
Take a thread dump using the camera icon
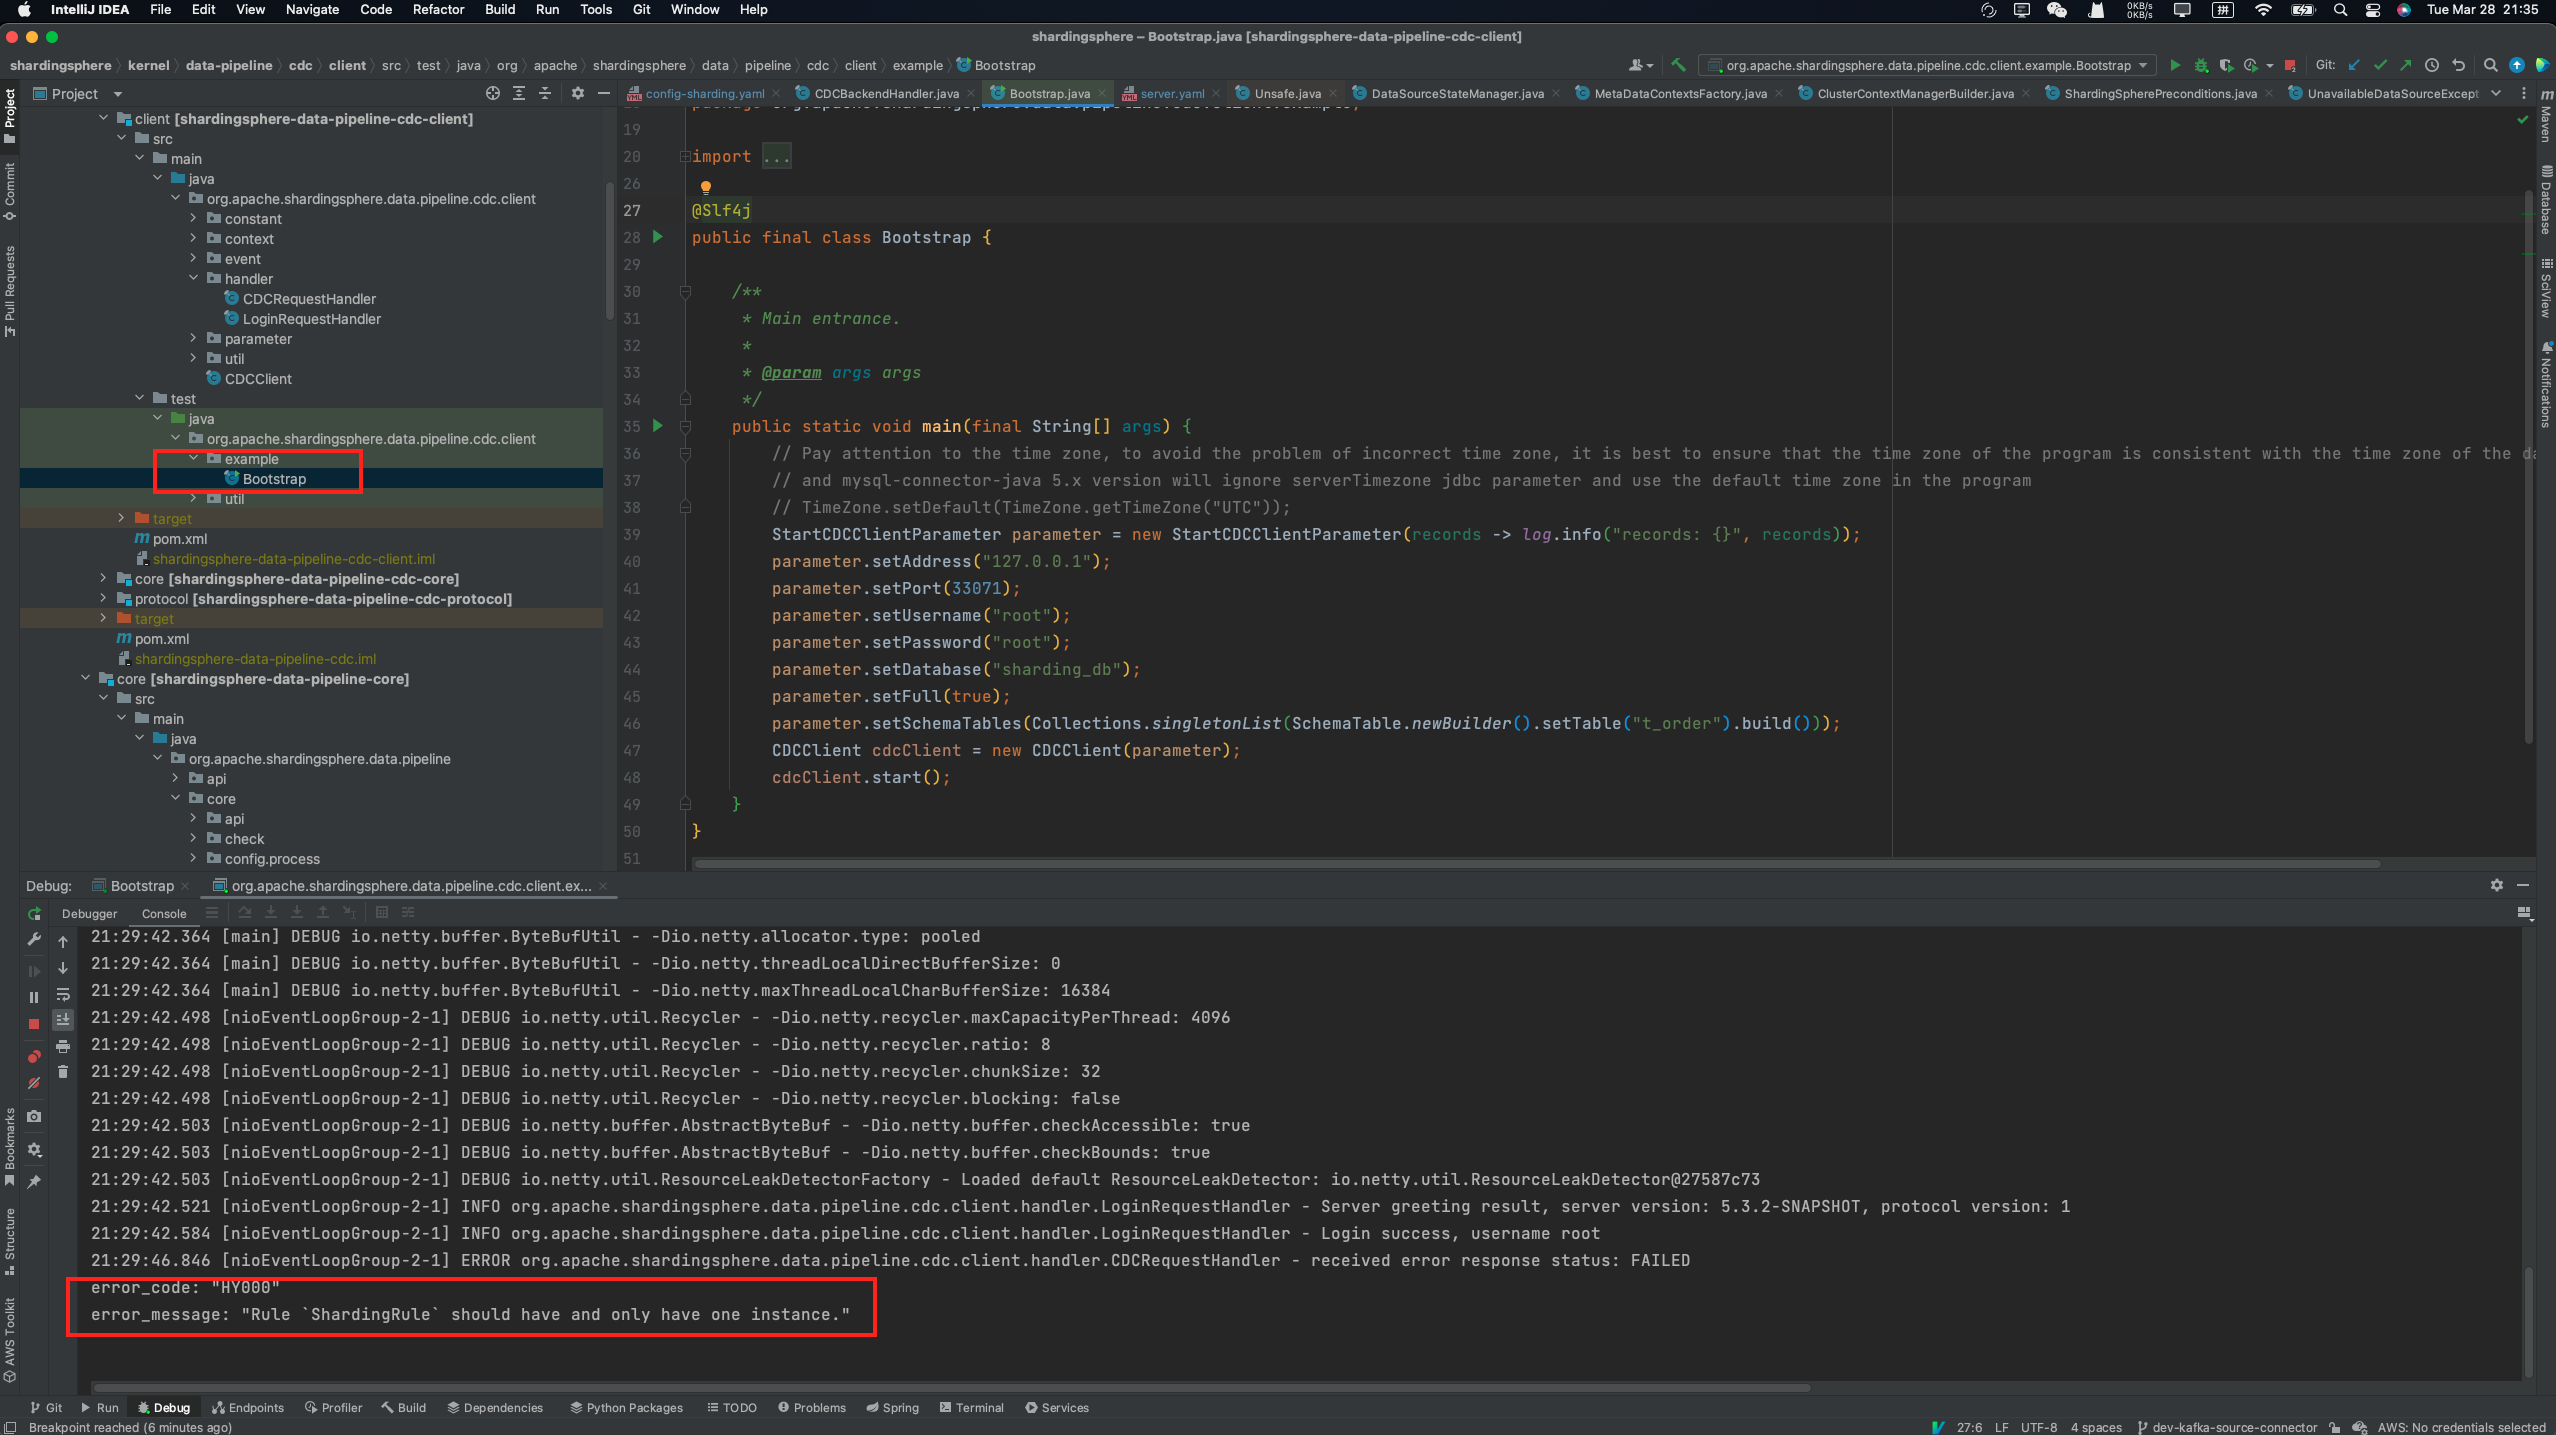tap(34, 1117)
